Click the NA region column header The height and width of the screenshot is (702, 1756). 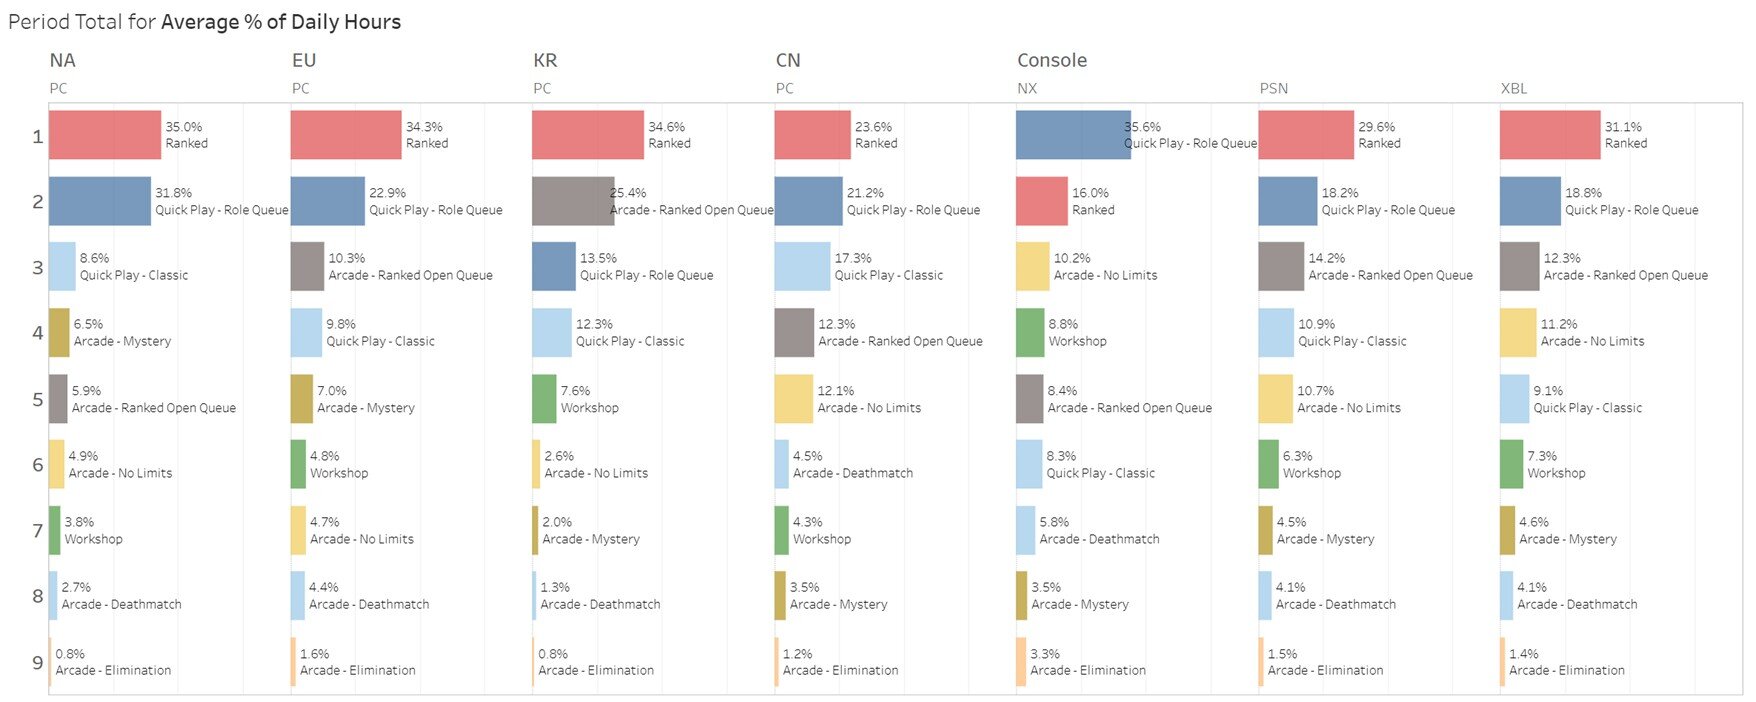[x=62, y=60]
